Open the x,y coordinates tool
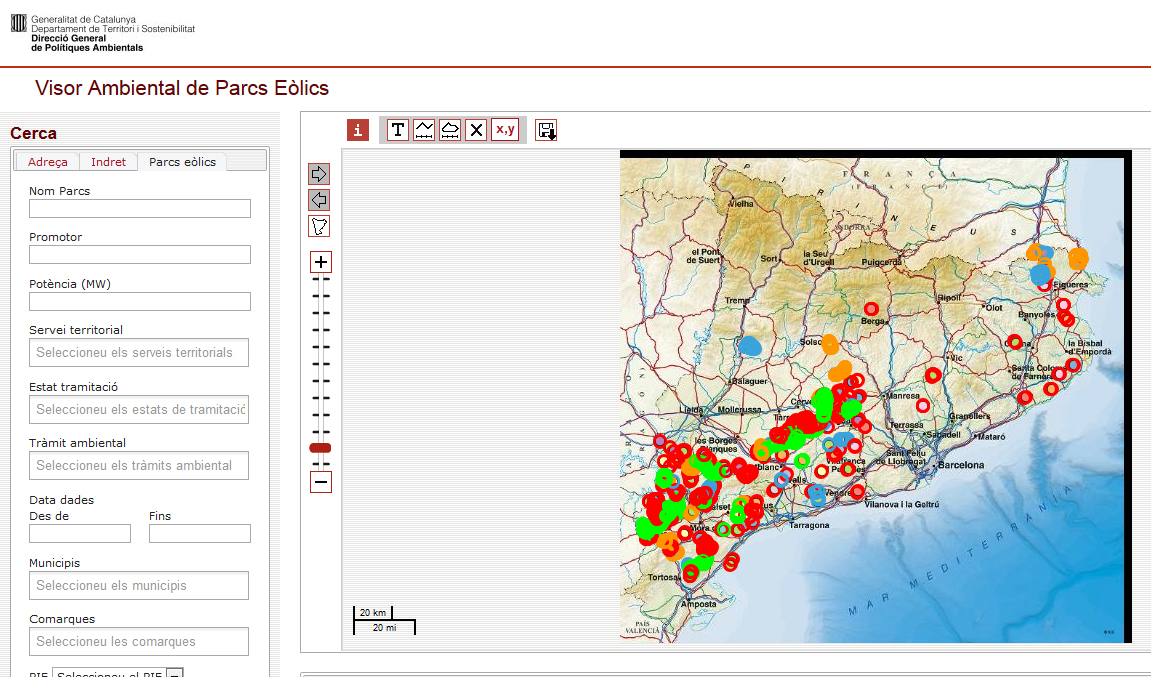The width and height of the screenshot is (1151, 677). pos(505,130)
